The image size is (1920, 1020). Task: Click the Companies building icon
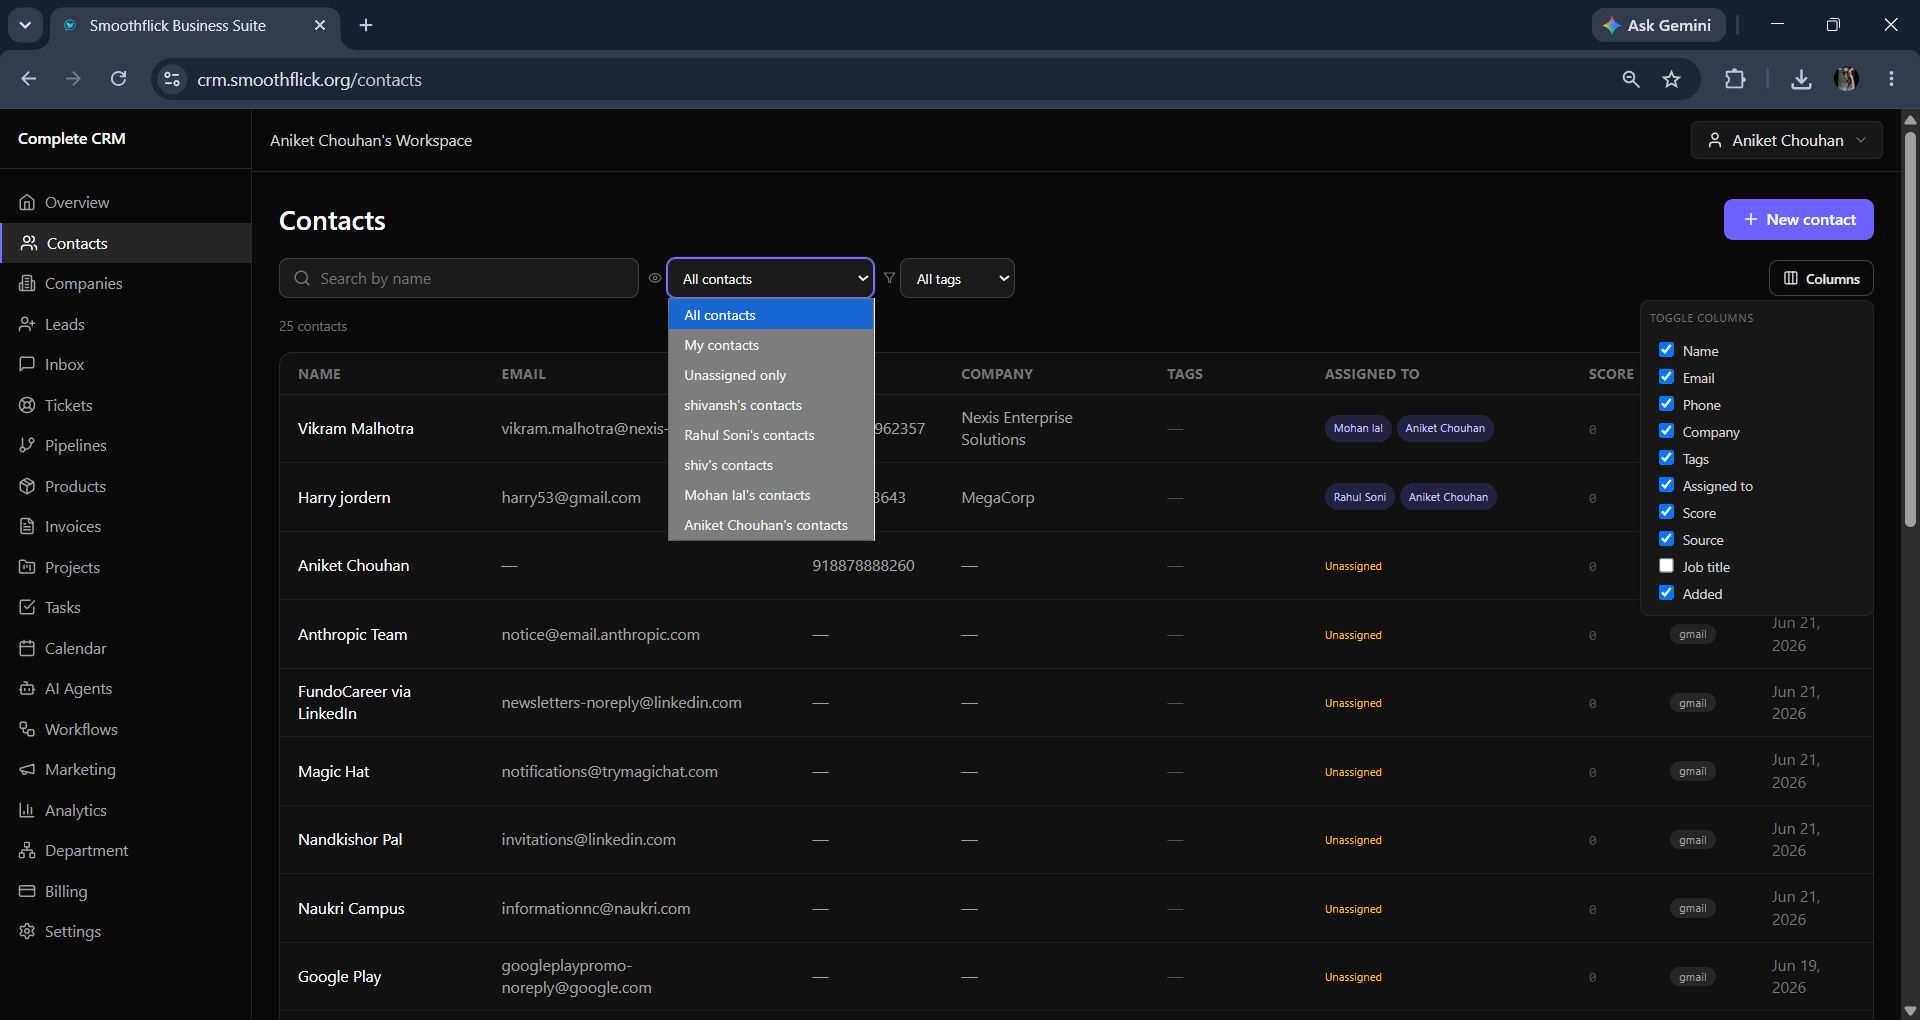(27, 283)
